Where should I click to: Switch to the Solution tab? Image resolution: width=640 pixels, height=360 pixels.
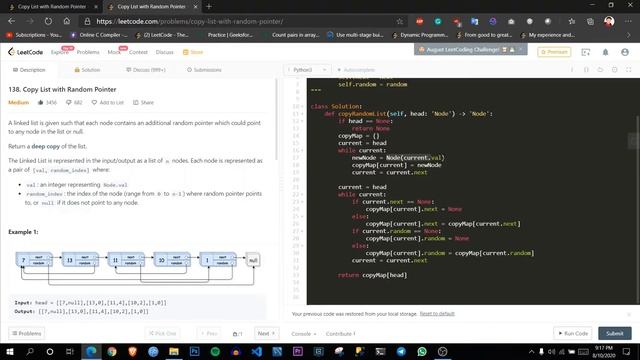click(87, 70)
